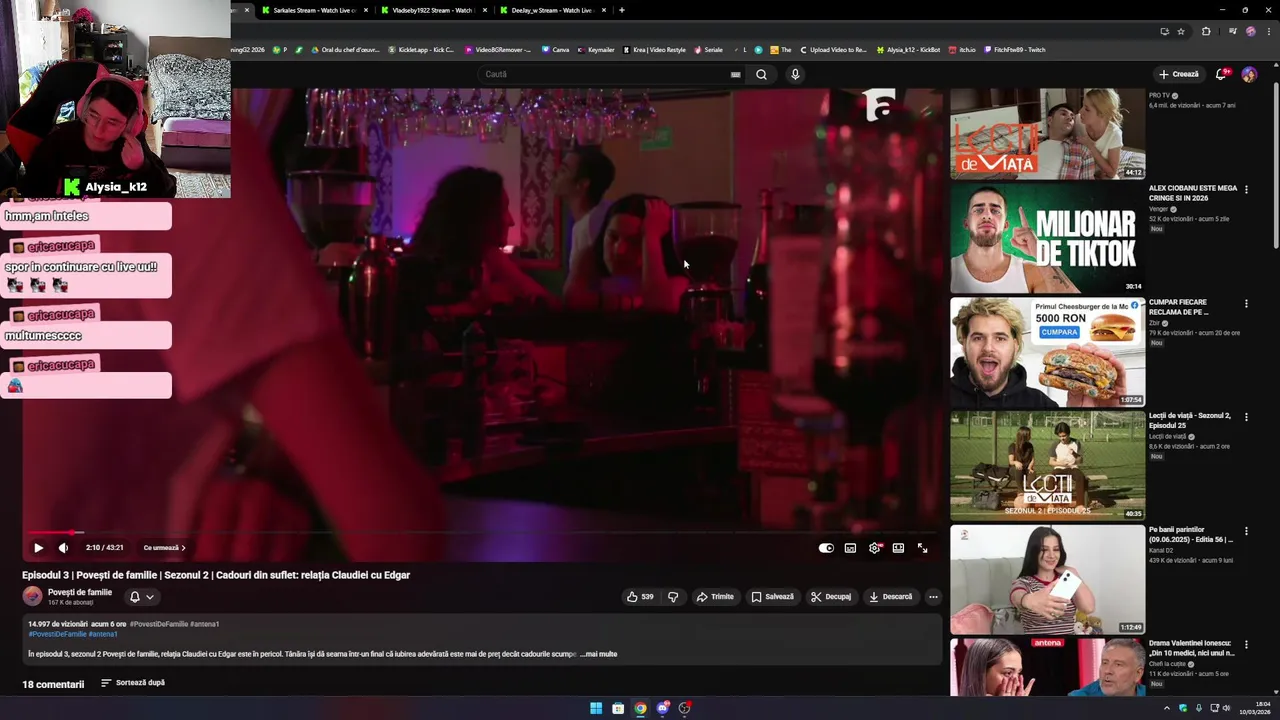Open the Chrome extensions puzzle icon

point(1205,31)
